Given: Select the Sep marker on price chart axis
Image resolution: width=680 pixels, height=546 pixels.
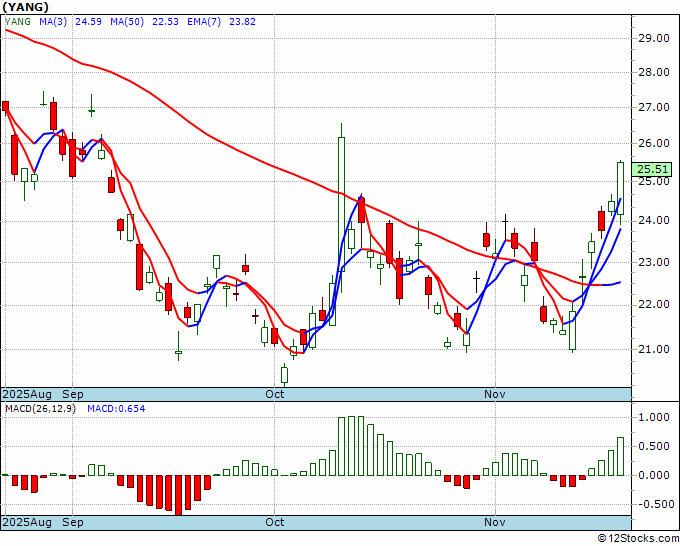Looking at the screenshot, I should point(73,394).
